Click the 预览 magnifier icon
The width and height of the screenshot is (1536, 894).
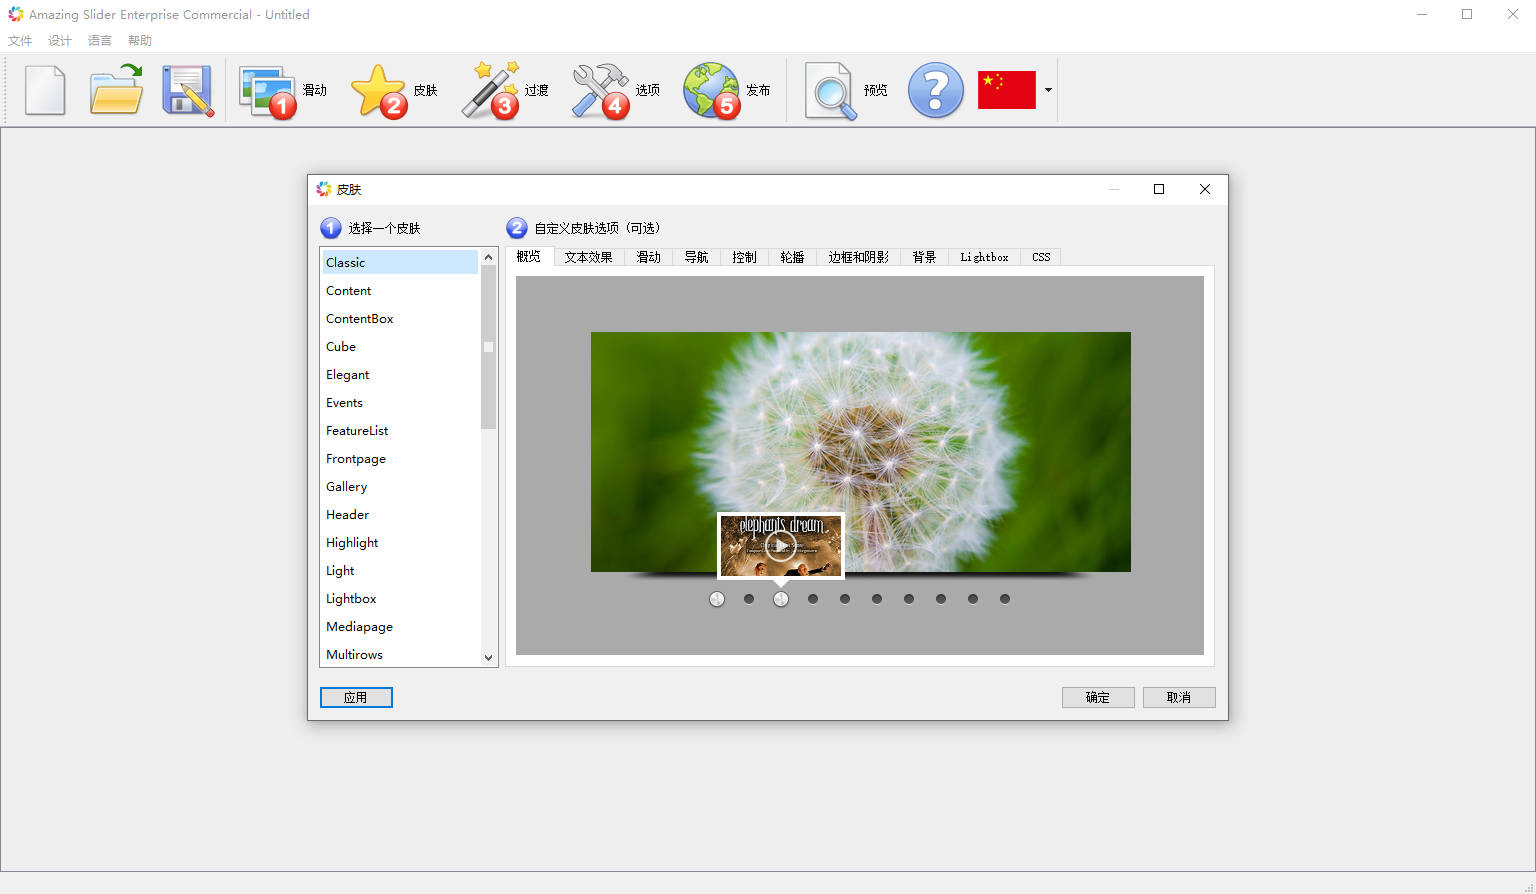coord(831,91)
